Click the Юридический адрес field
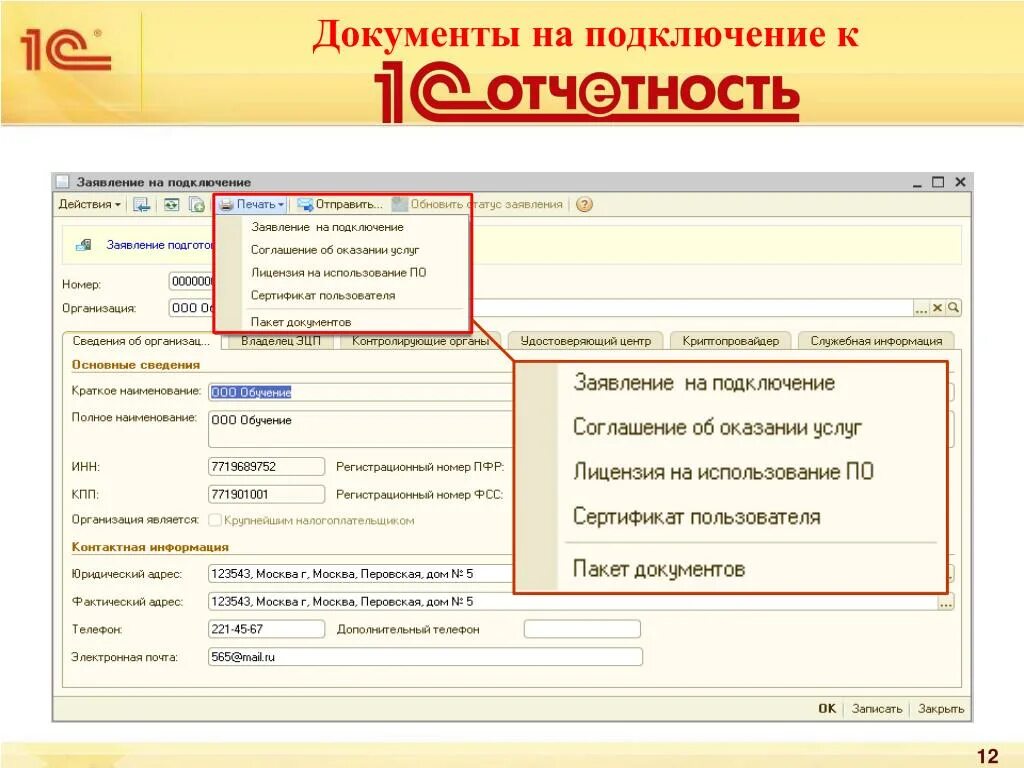Viewport: 1024px width, 768px height. (x=361, y=573)
